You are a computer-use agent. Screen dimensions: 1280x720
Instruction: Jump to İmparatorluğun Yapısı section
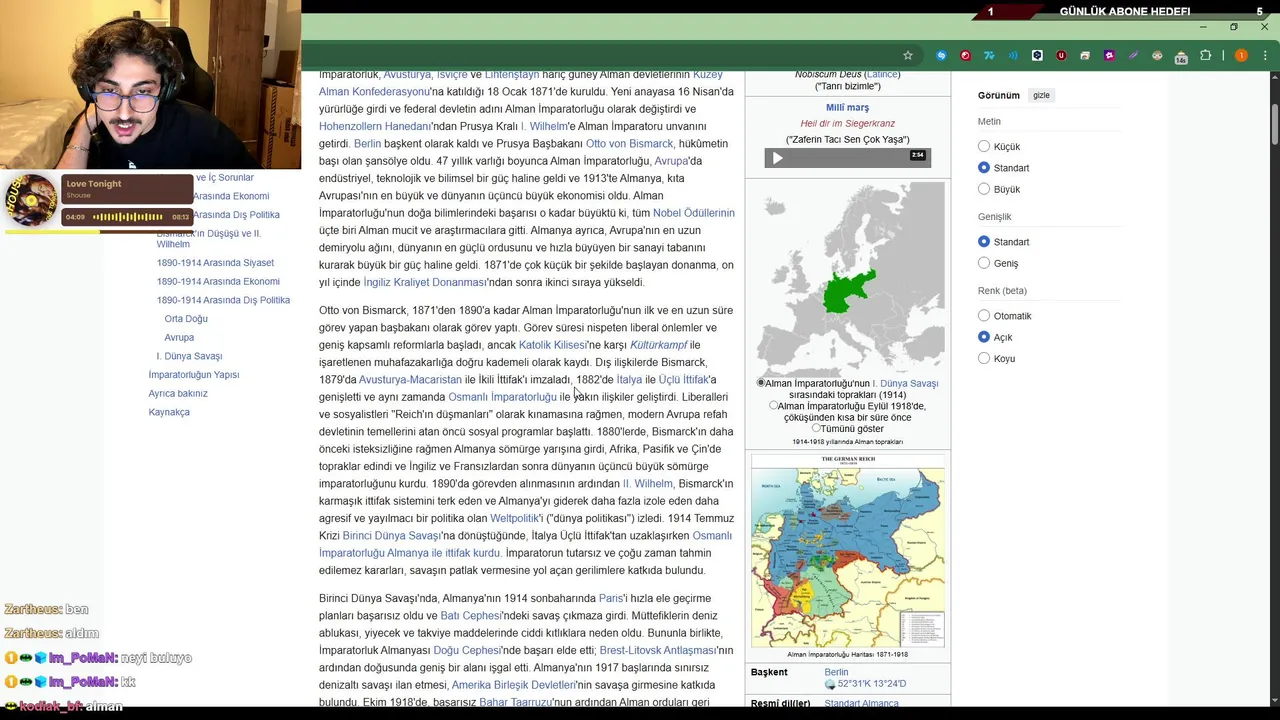click(194, 375)
